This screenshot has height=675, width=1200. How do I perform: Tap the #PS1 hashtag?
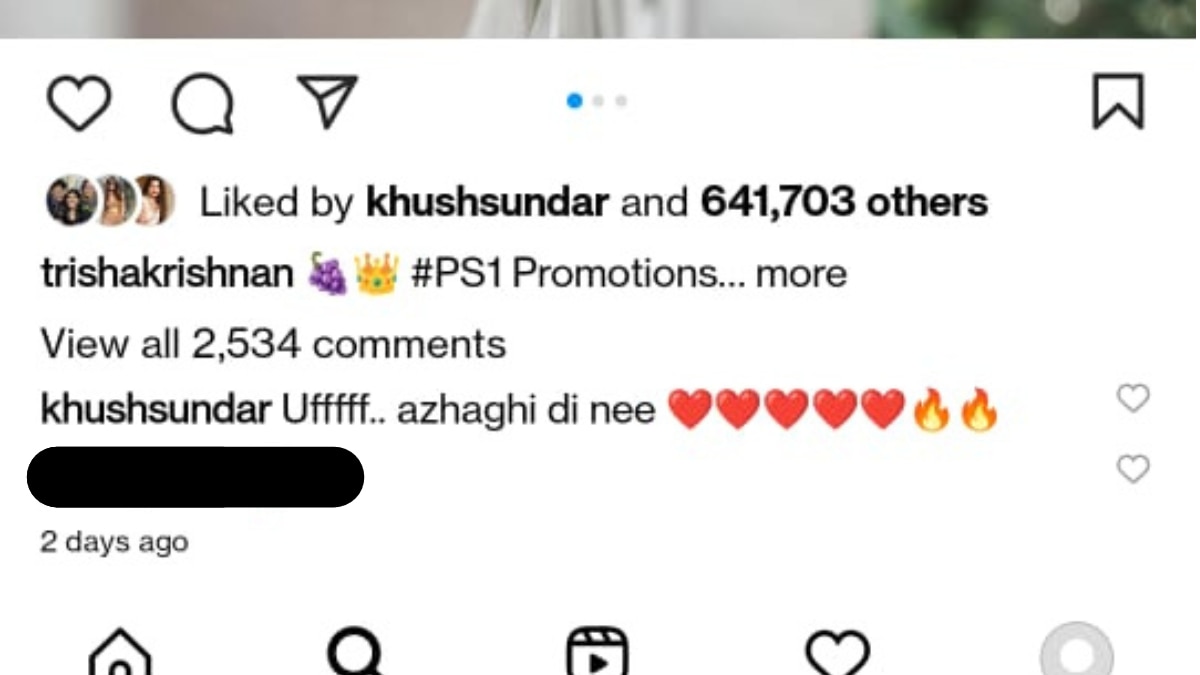point(456,273)
